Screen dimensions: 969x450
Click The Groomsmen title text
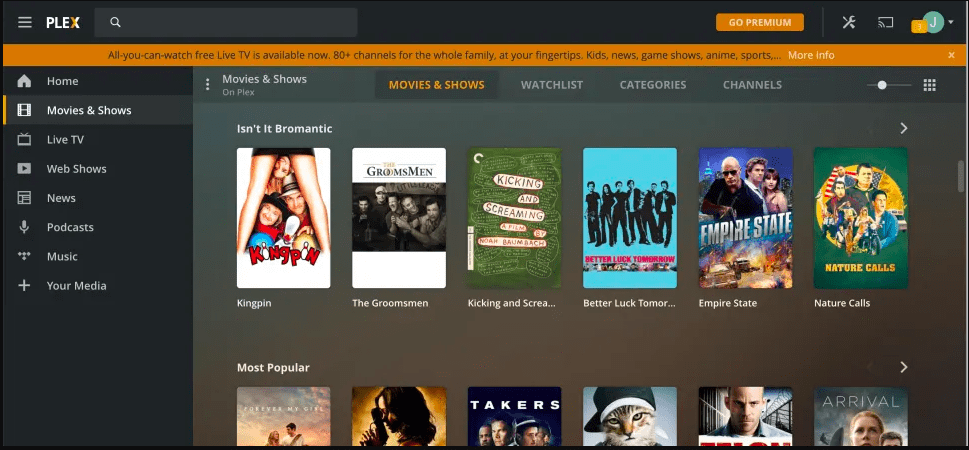click(390, 303)
